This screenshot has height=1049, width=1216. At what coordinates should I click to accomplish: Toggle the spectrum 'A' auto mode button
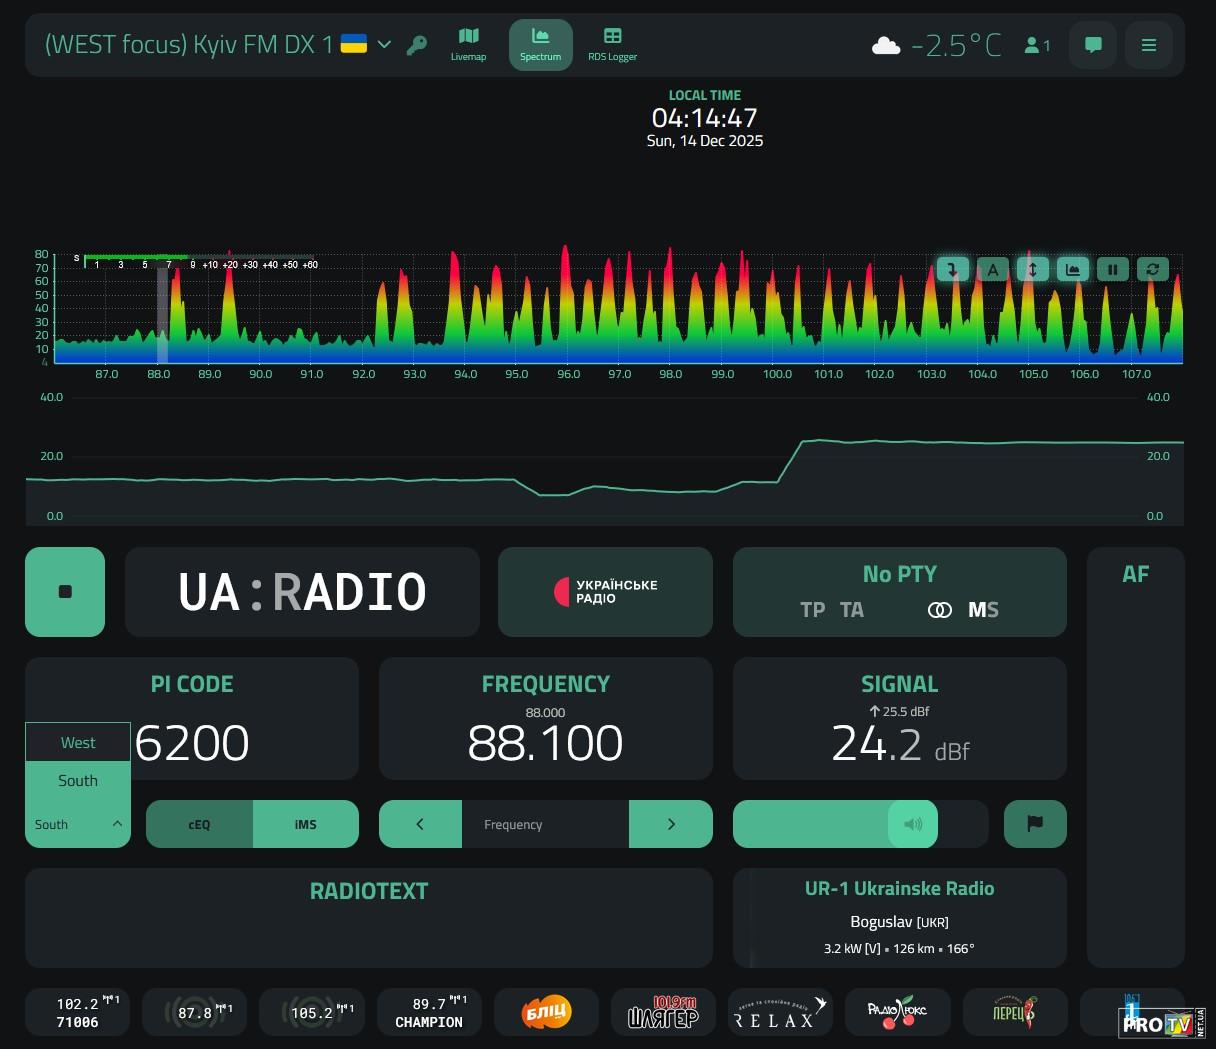(x=992, y=269)
